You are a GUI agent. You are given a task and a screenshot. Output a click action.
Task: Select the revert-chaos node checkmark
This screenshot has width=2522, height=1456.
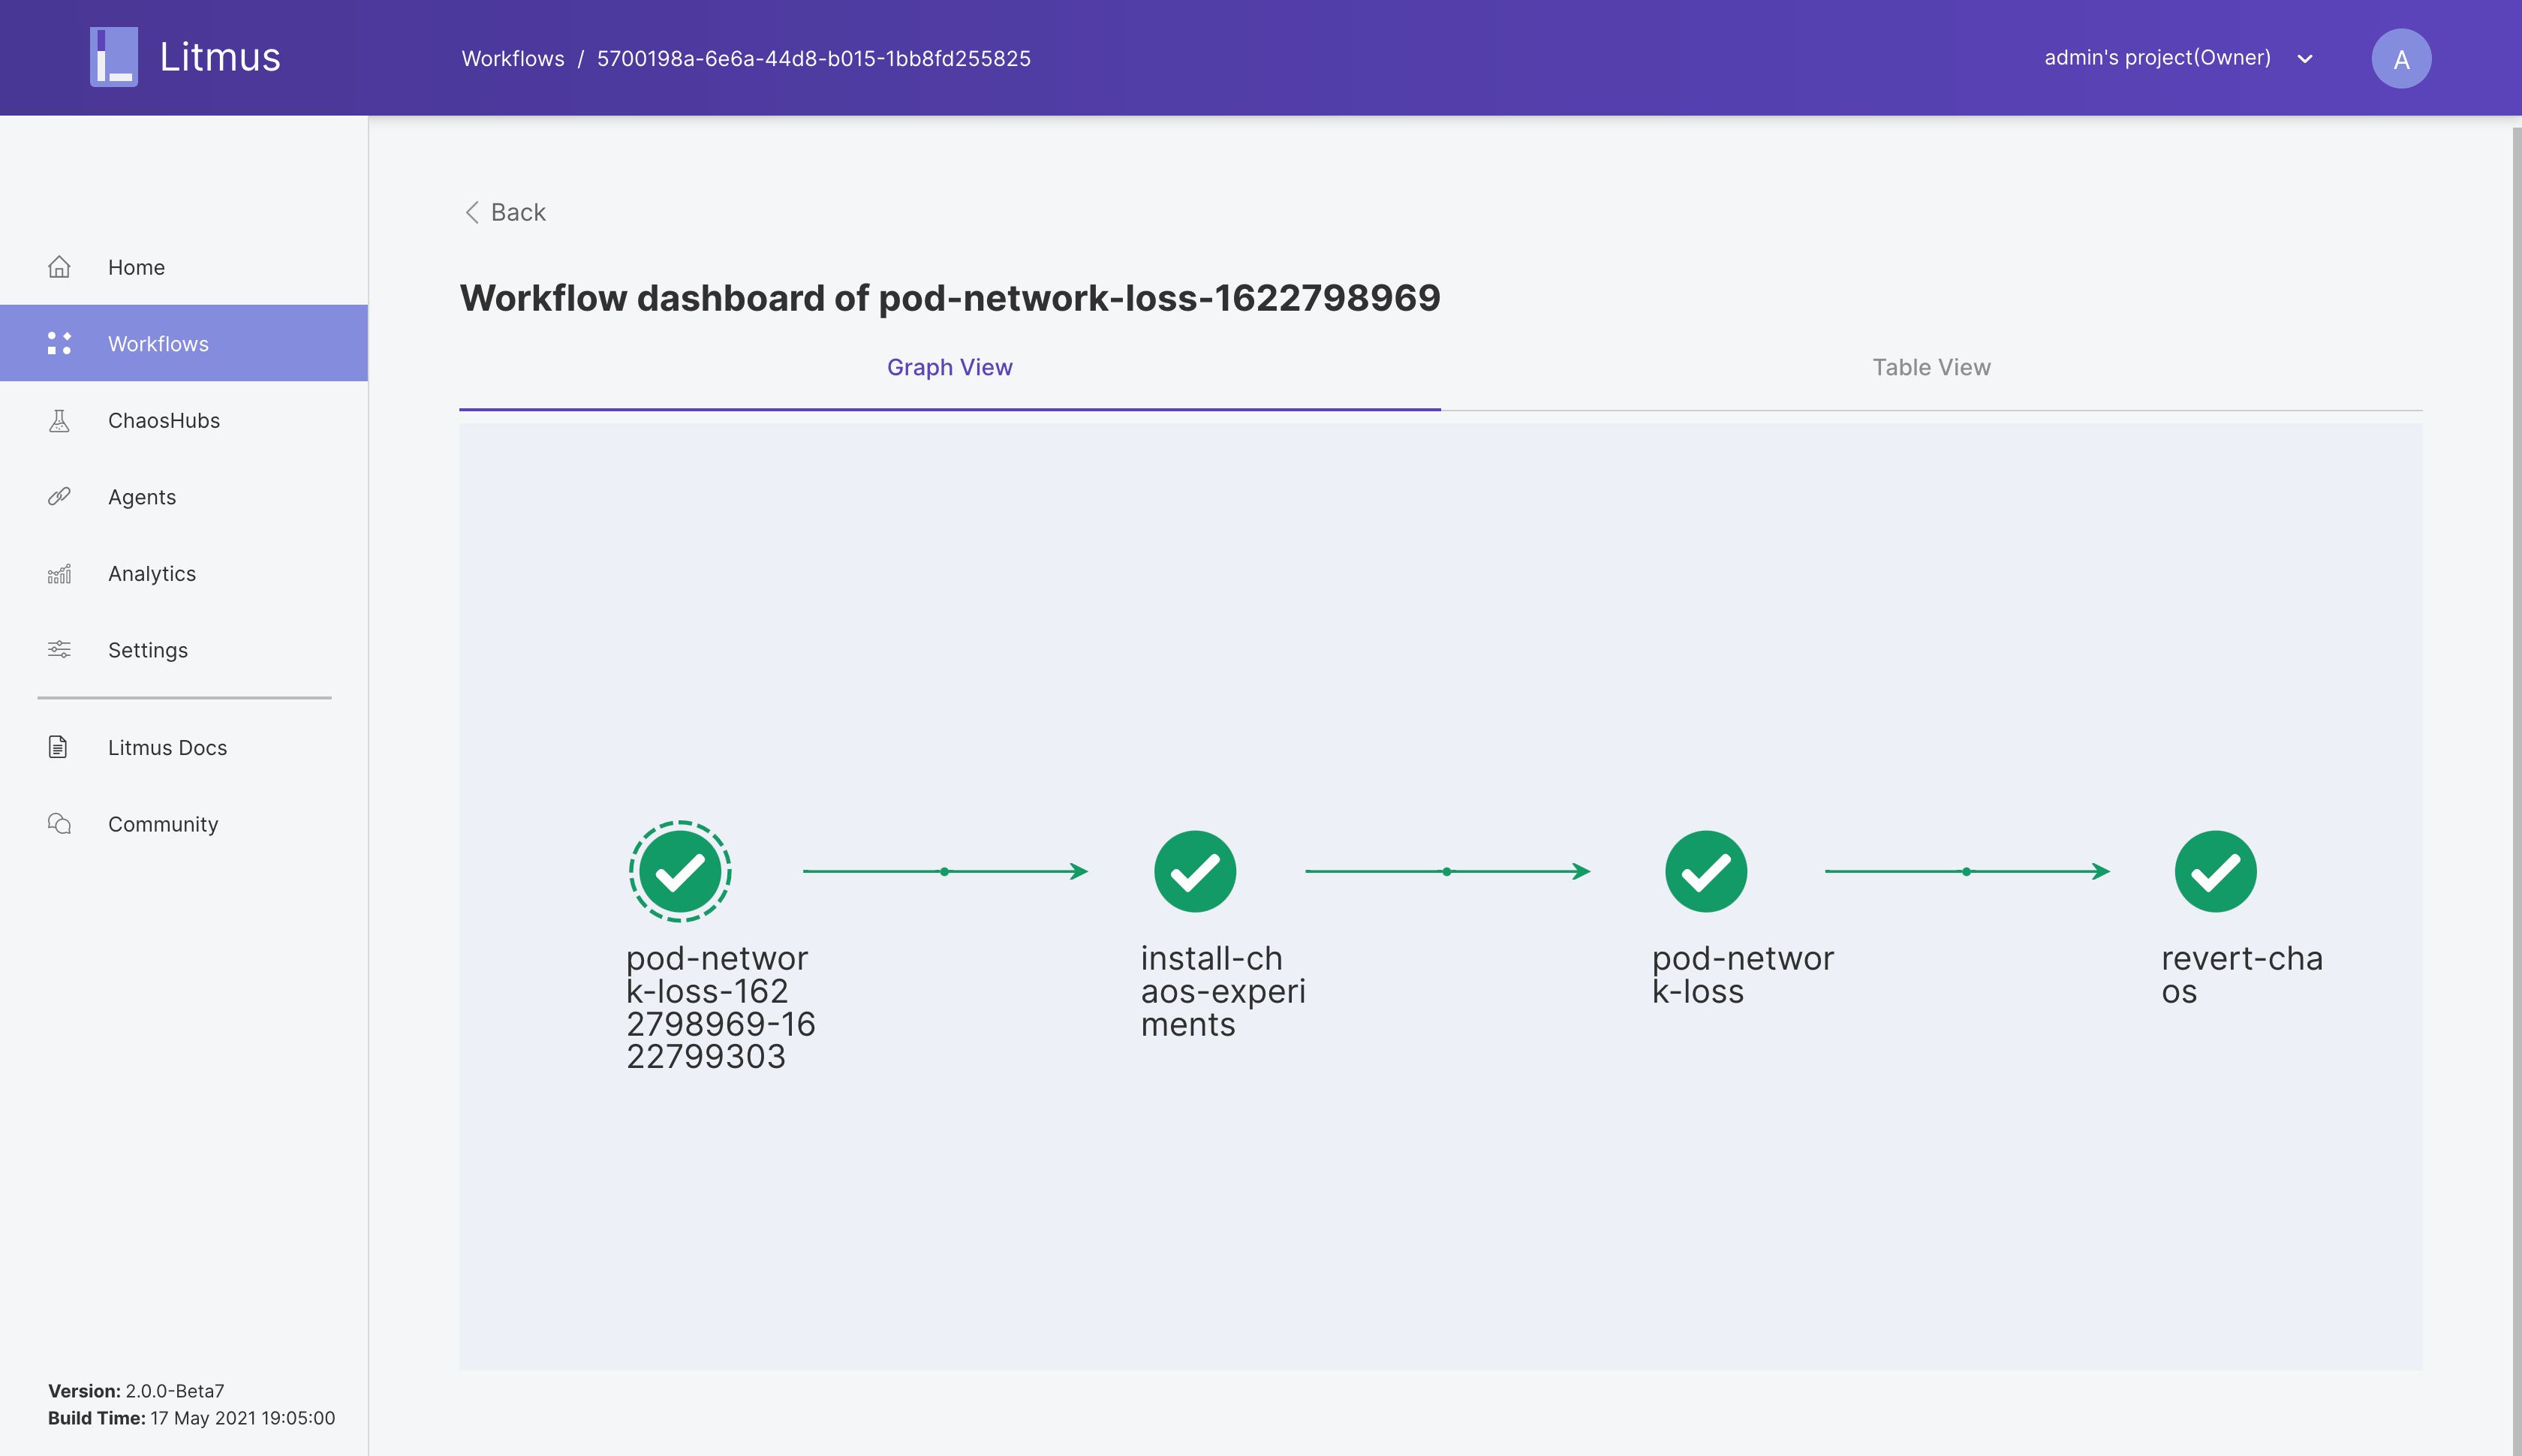click(2215, 871)
